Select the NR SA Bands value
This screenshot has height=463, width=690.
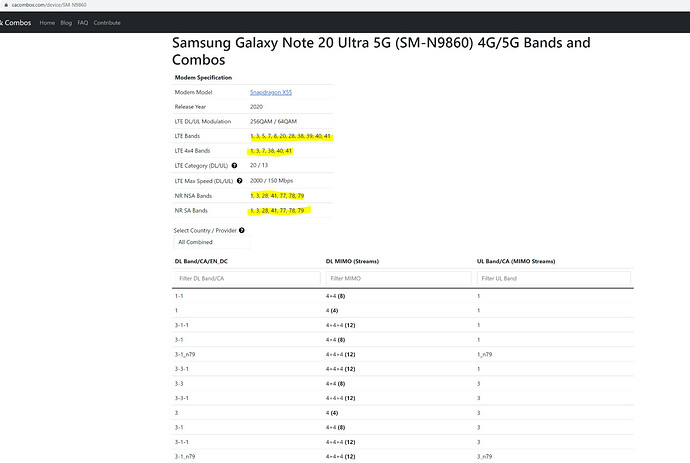click(x=277, y=210)
